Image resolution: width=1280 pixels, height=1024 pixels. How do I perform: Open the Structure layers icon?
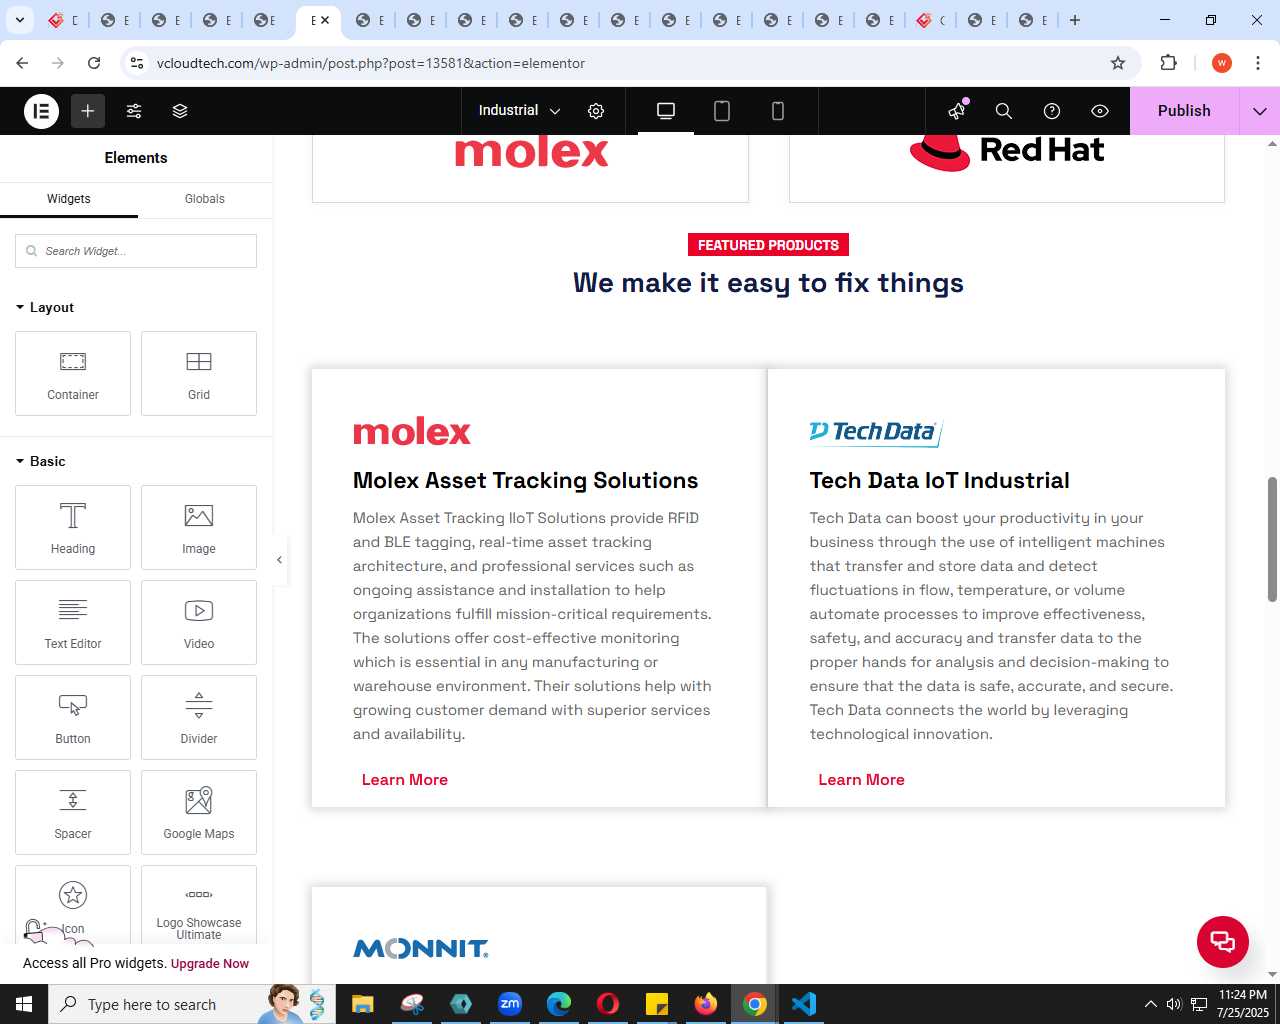pos(180,111)
